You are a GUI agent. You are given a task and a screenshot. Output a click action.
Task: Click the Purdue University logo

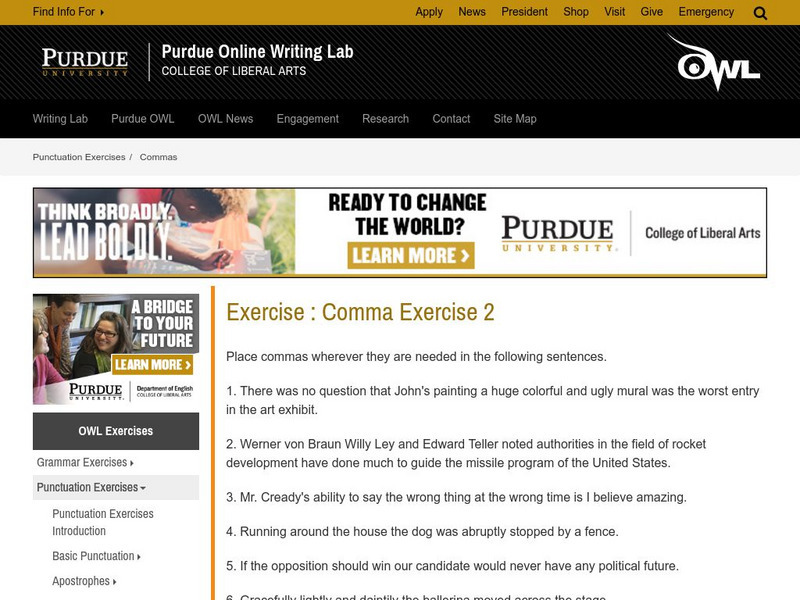[83, 62]
